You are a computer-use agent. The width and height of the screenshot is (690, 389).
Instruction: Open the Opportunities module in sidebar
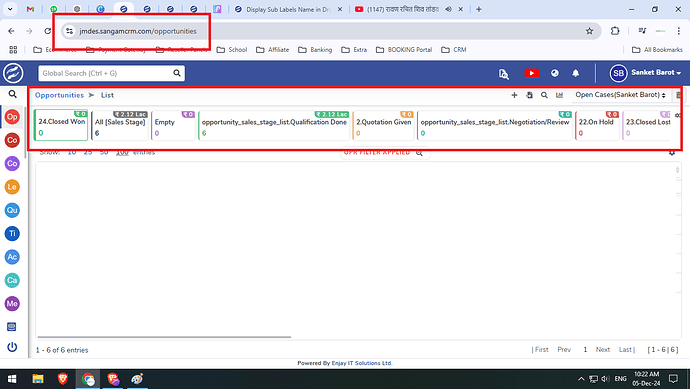click(x=12, y=117)
